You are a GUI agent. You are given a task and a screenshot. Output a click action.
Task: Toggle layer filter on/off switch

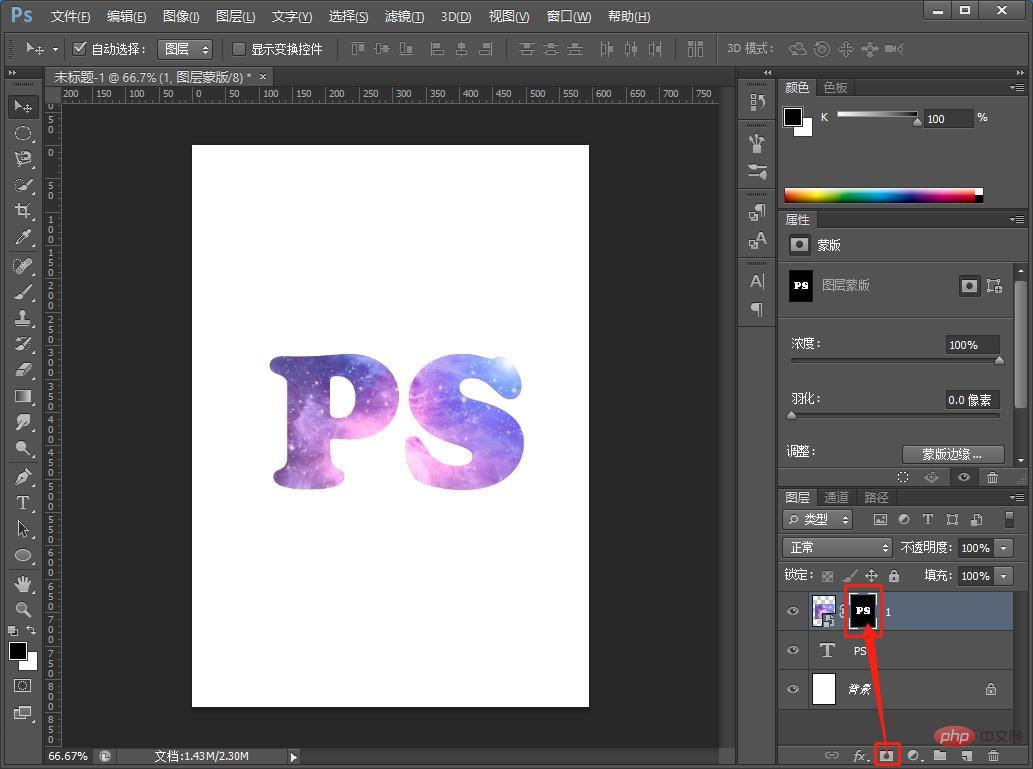tap(1009, 519)
